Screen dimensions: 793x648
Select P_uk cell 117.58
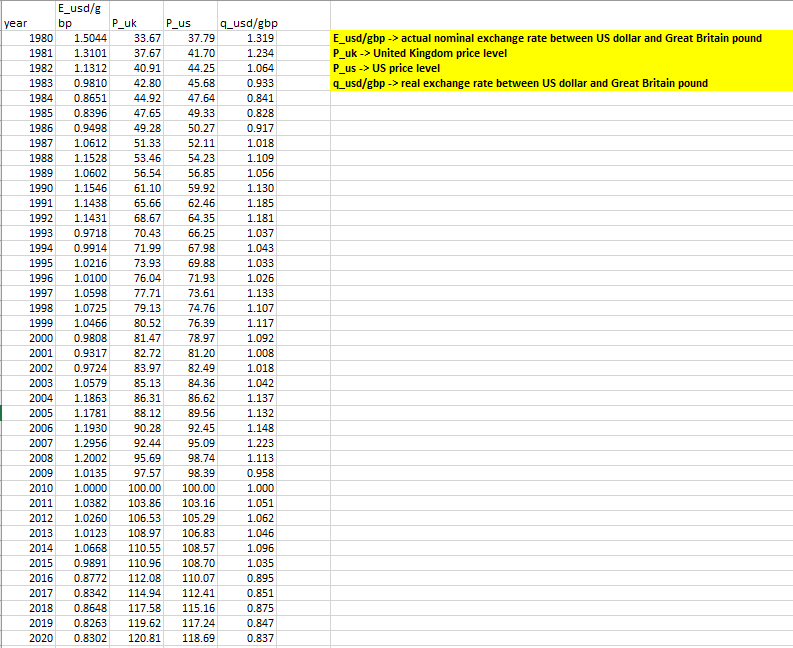(137, 608)
